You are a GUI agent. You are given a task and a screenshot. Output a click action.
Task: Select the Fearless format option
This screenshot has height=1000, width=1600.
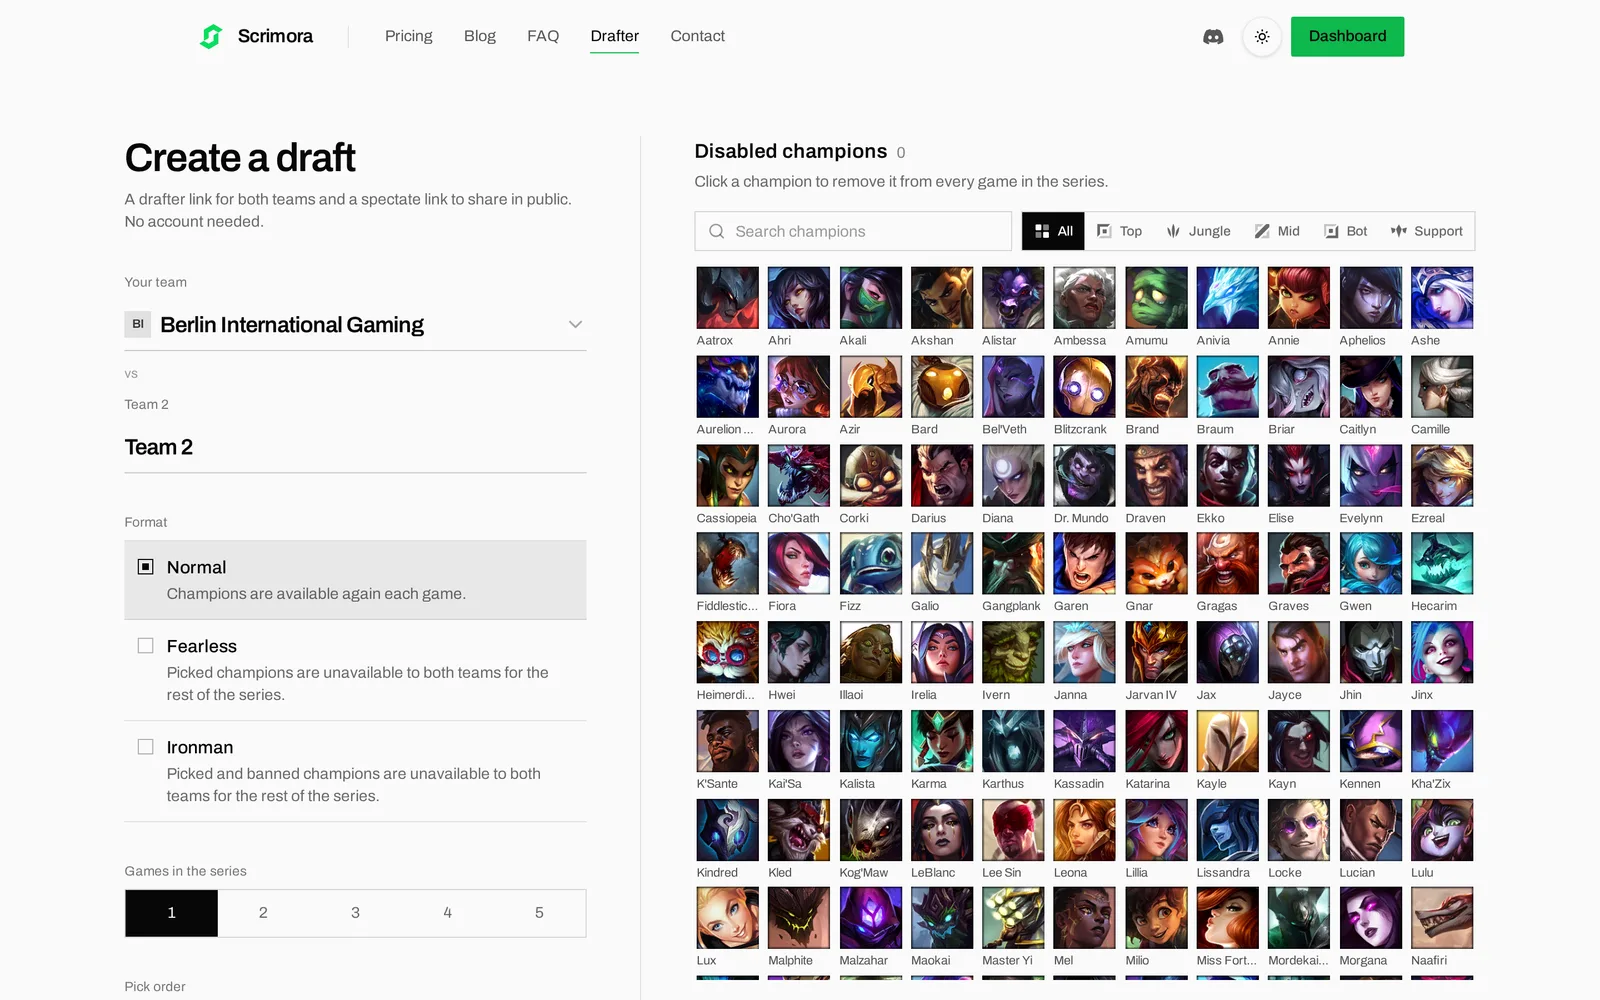pos(355,670)
